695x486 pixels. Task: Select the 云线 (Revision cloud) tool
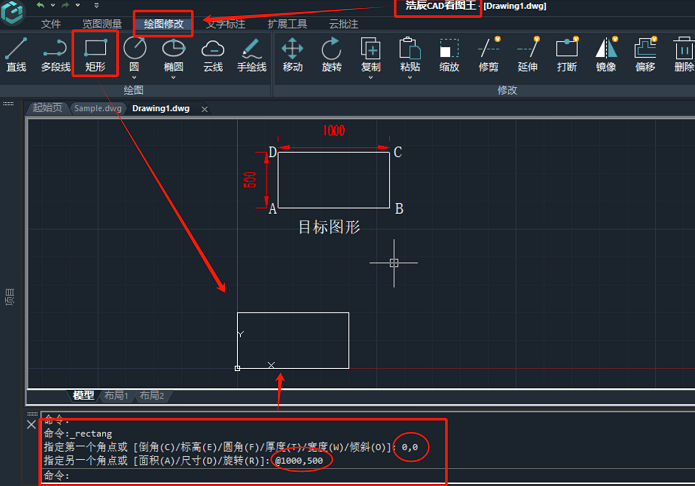[x=213, y=54]
